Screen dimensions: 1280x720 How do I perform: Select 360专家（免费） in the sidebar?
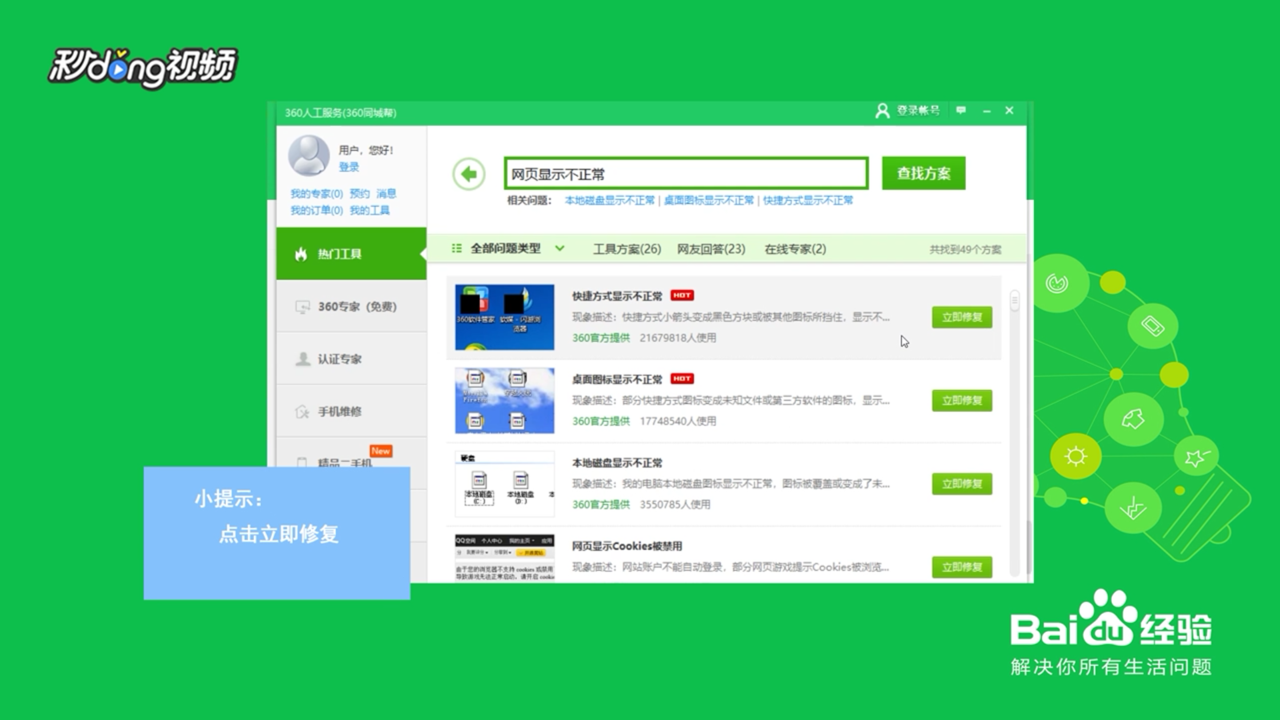click(x=351, y=307)
